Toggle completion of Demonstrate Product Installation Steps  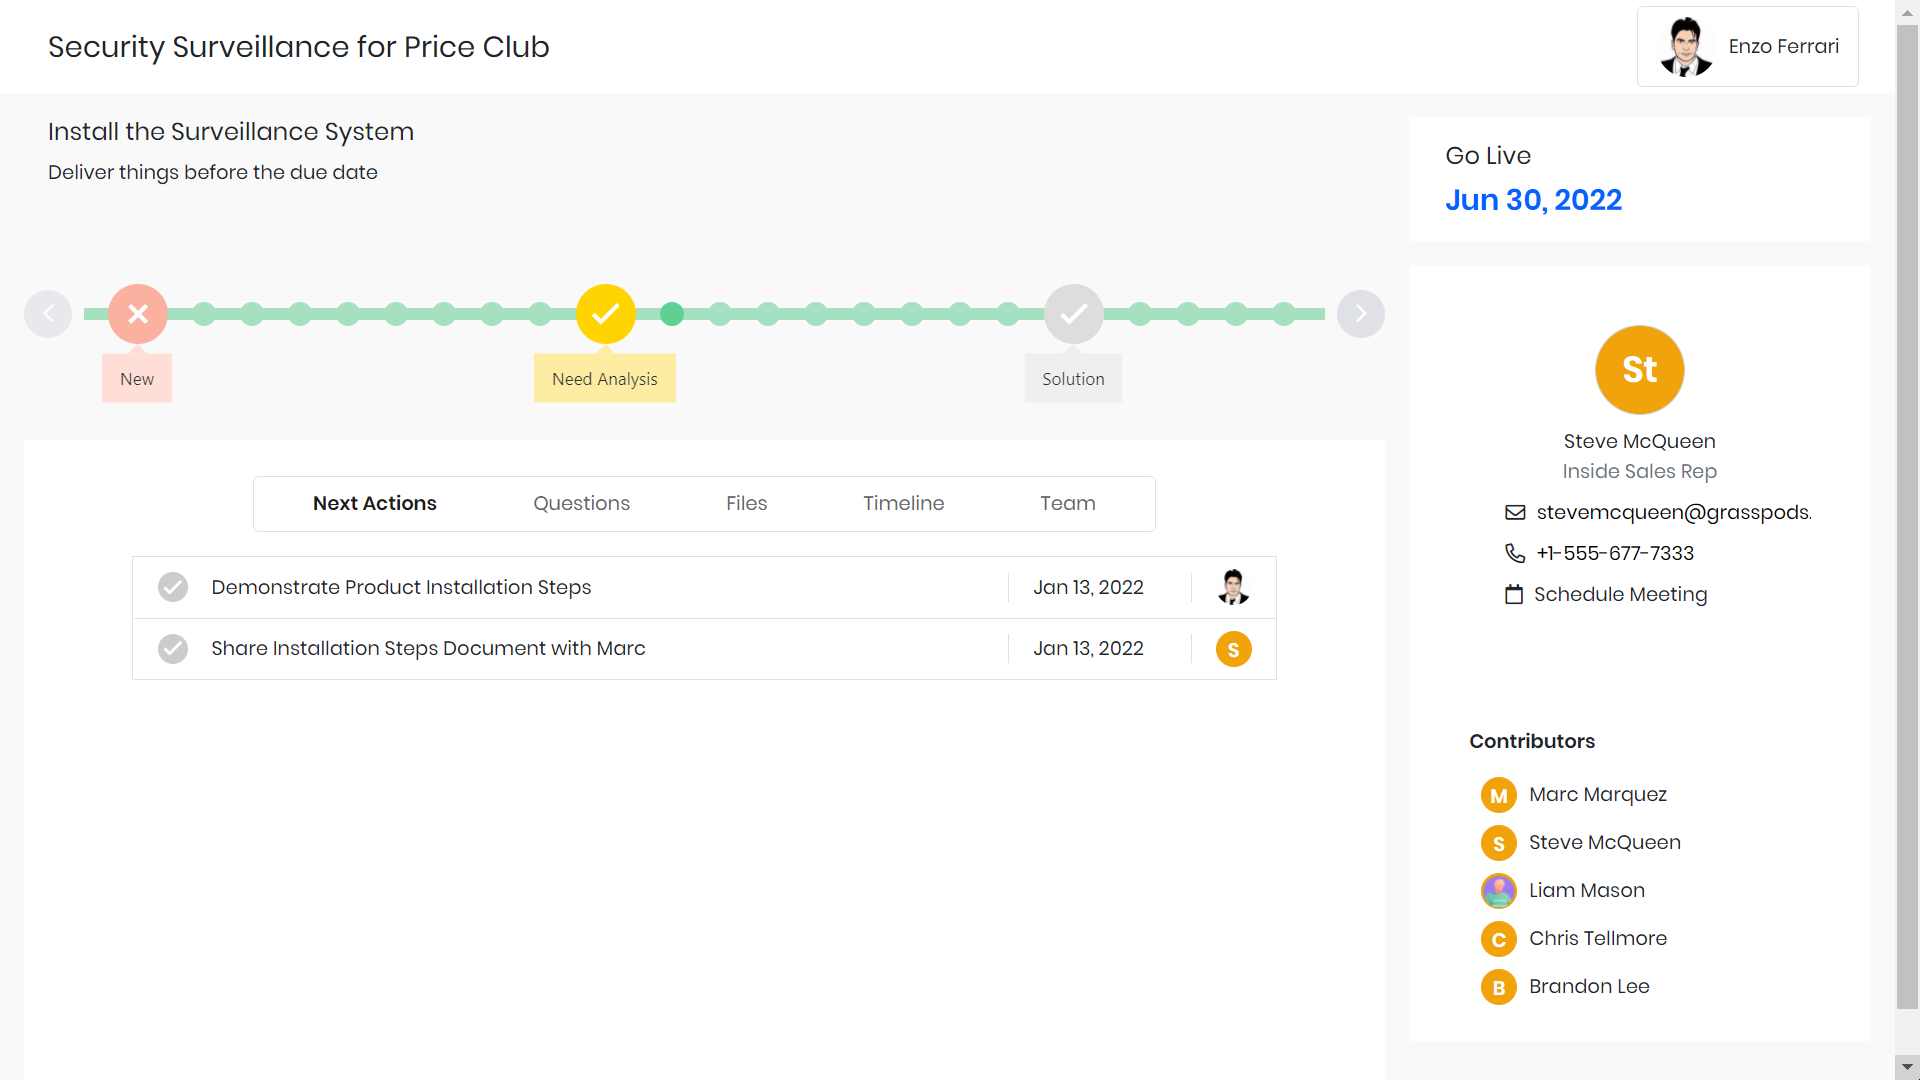[x=172, y=587]
